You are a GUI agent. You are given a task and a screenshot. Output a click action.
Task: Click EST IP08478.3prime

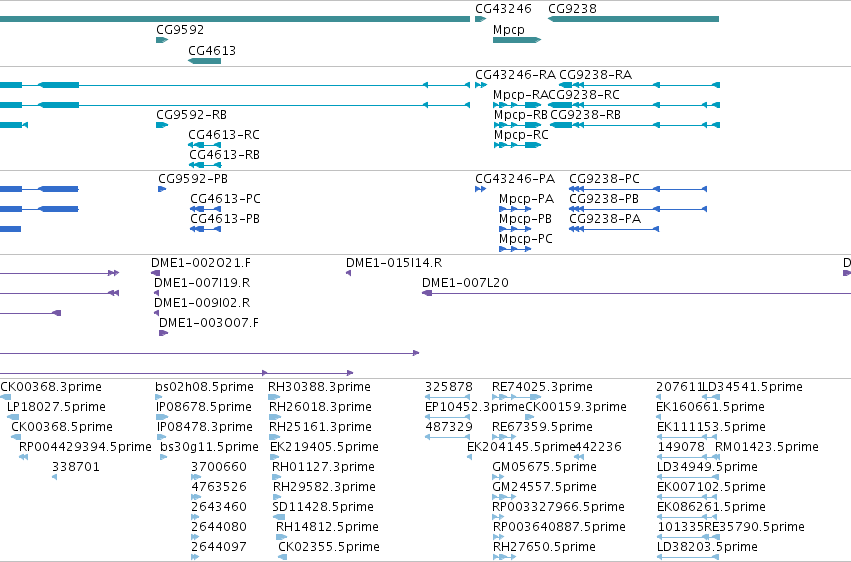point(205,427)
